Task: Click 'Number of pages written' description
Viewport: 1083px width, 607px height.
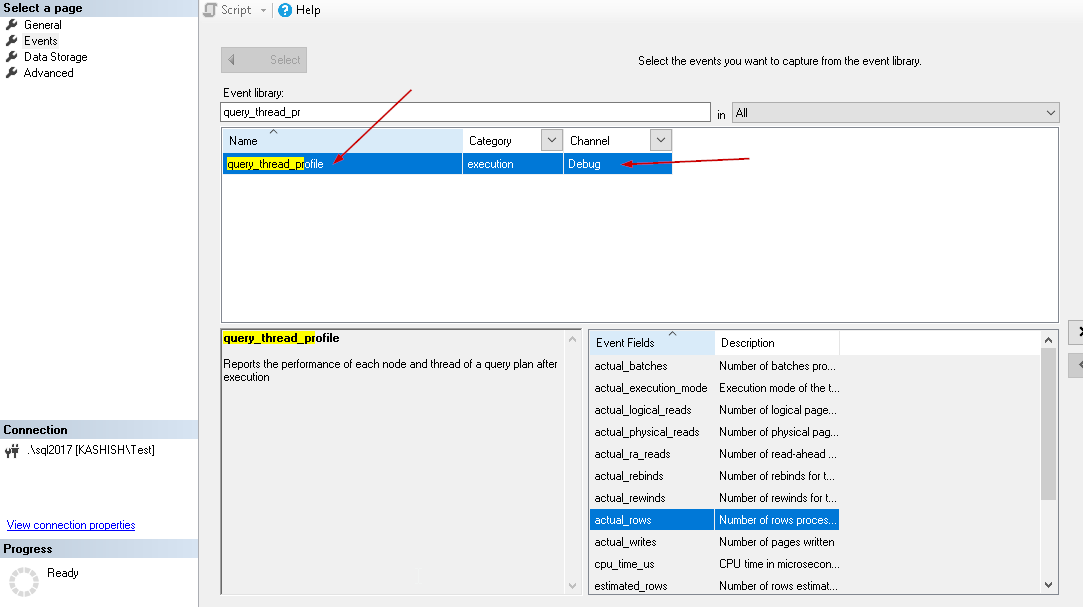Action: 776,542
